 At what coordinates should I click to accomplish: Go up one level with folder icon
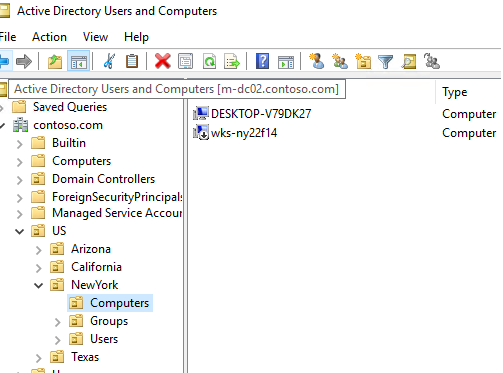[x=55, y=61]
